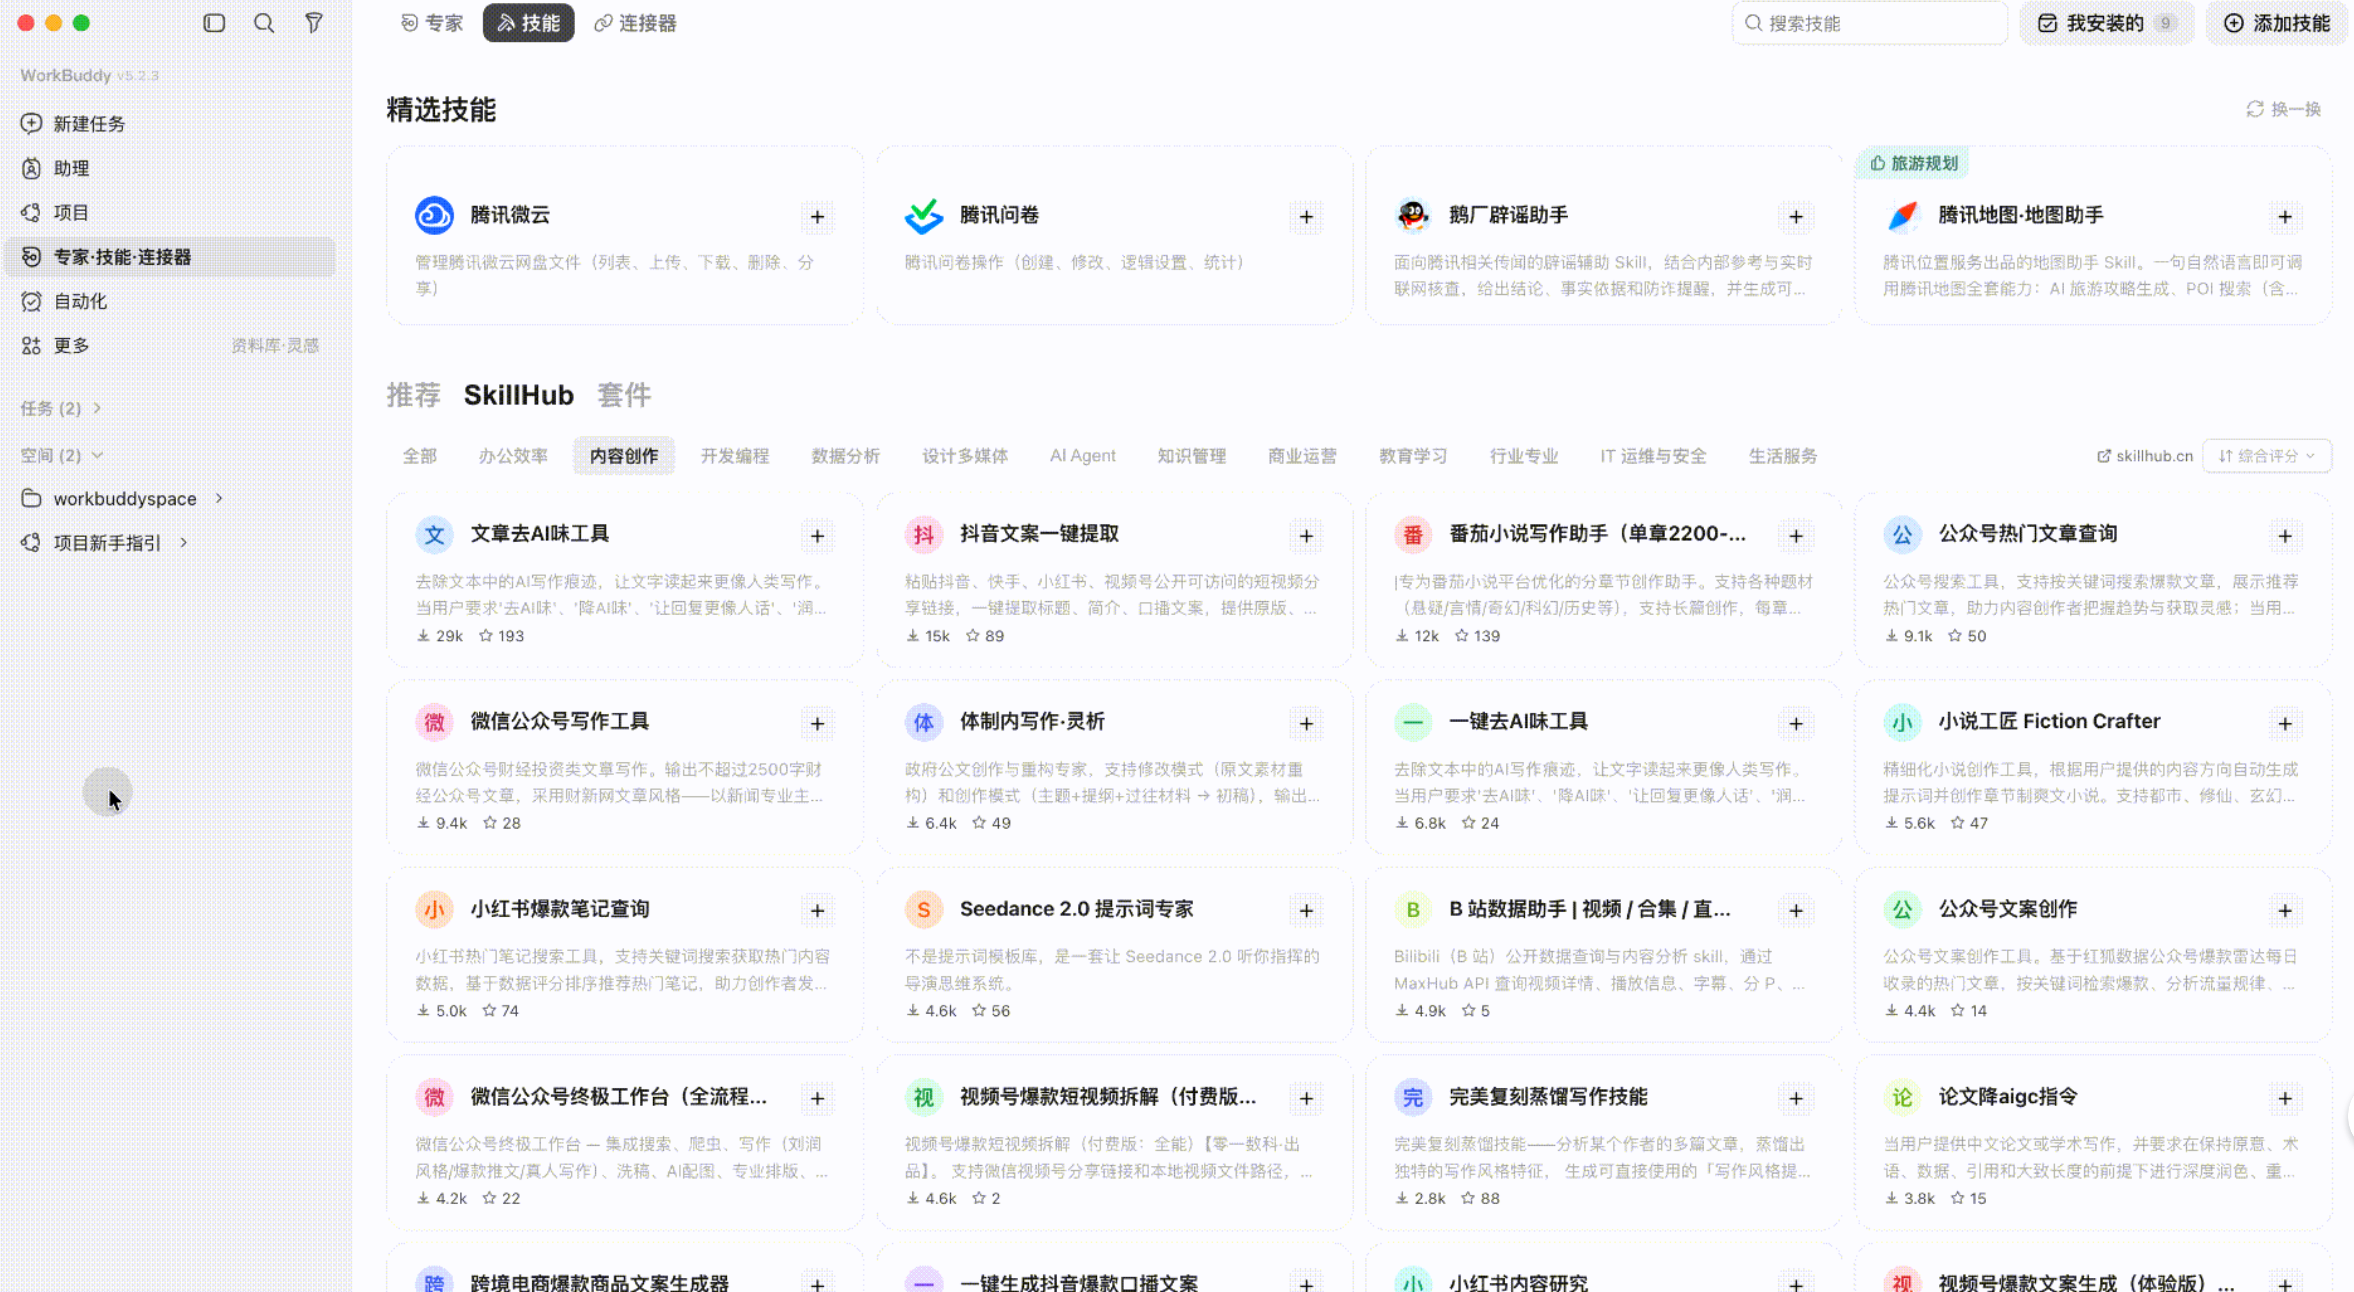The width and height of the screenshot is (2354, 1292).
Task: Add the 腾讯地图·地图助手 skill with its plus
Action: click(x=2285, y=217)
